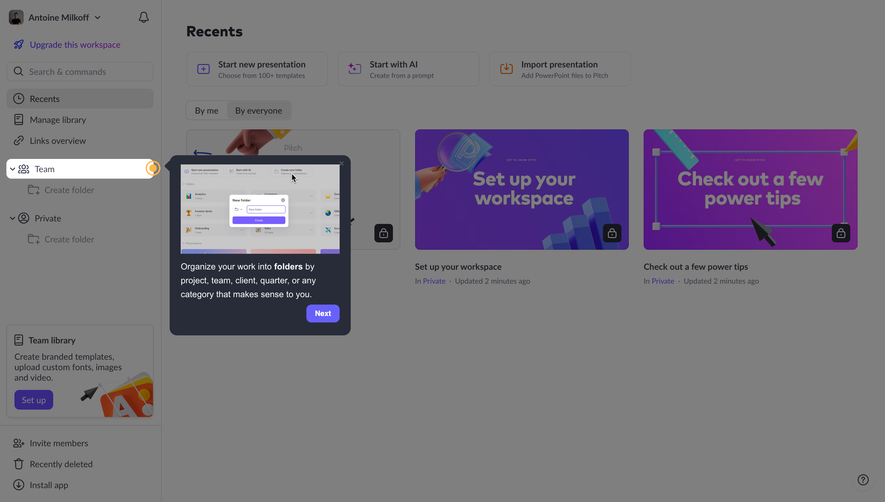Switch to the By everyone filter
Screen dimensions: 885x502
[259, 111]
